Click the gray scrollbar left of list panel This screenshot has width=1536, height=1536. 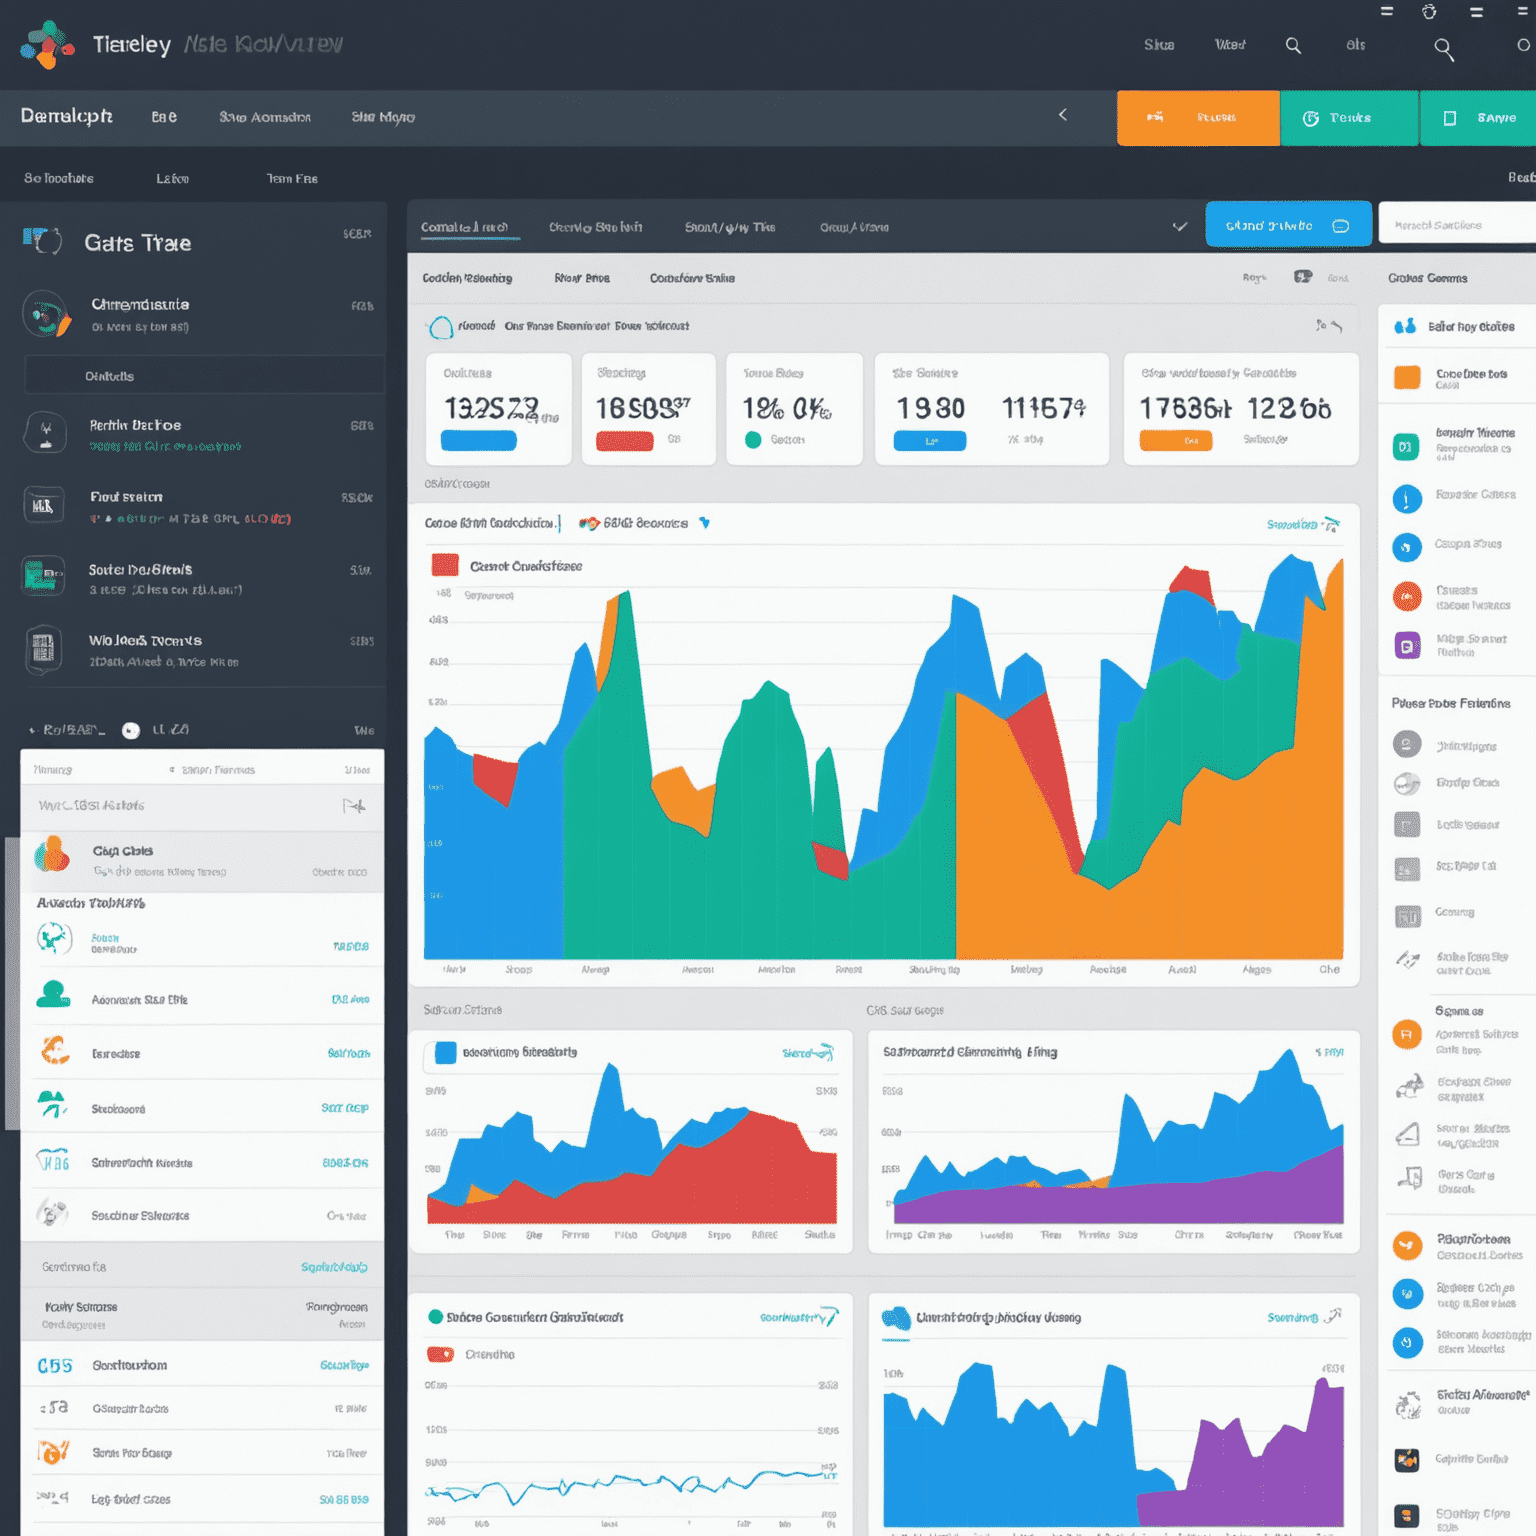(x=12, y=983)
